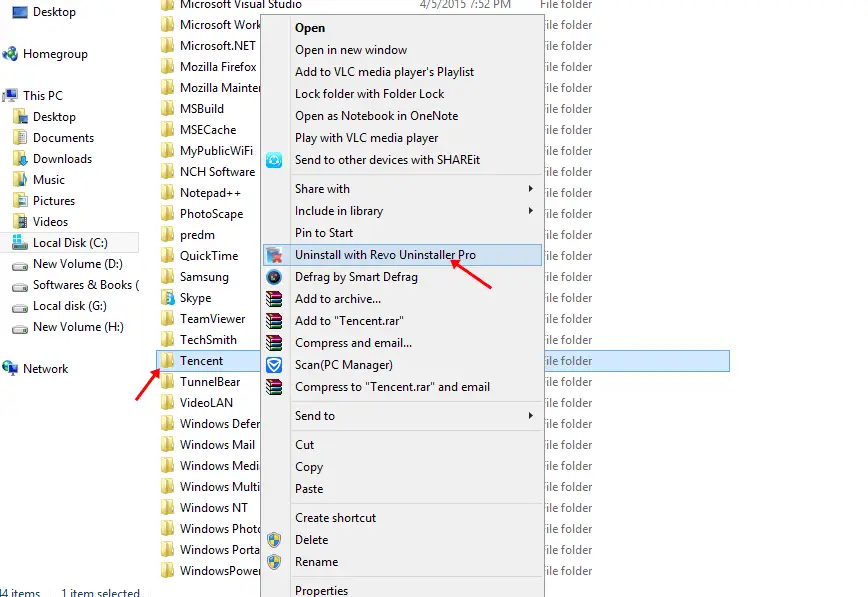Select the NCH Software folder row
This screenshot has width=868, height=597.
tap(218, 172)
